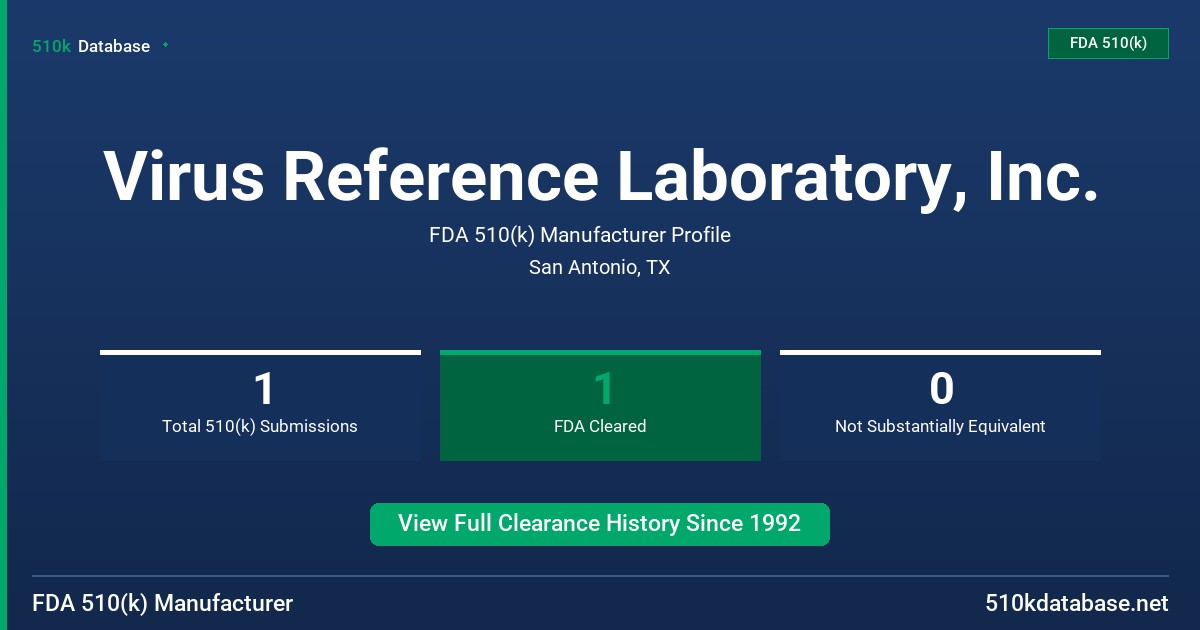Open the Total 510(k) Submissions stat card
This screenshot has height=630, width=1200.
260,406
